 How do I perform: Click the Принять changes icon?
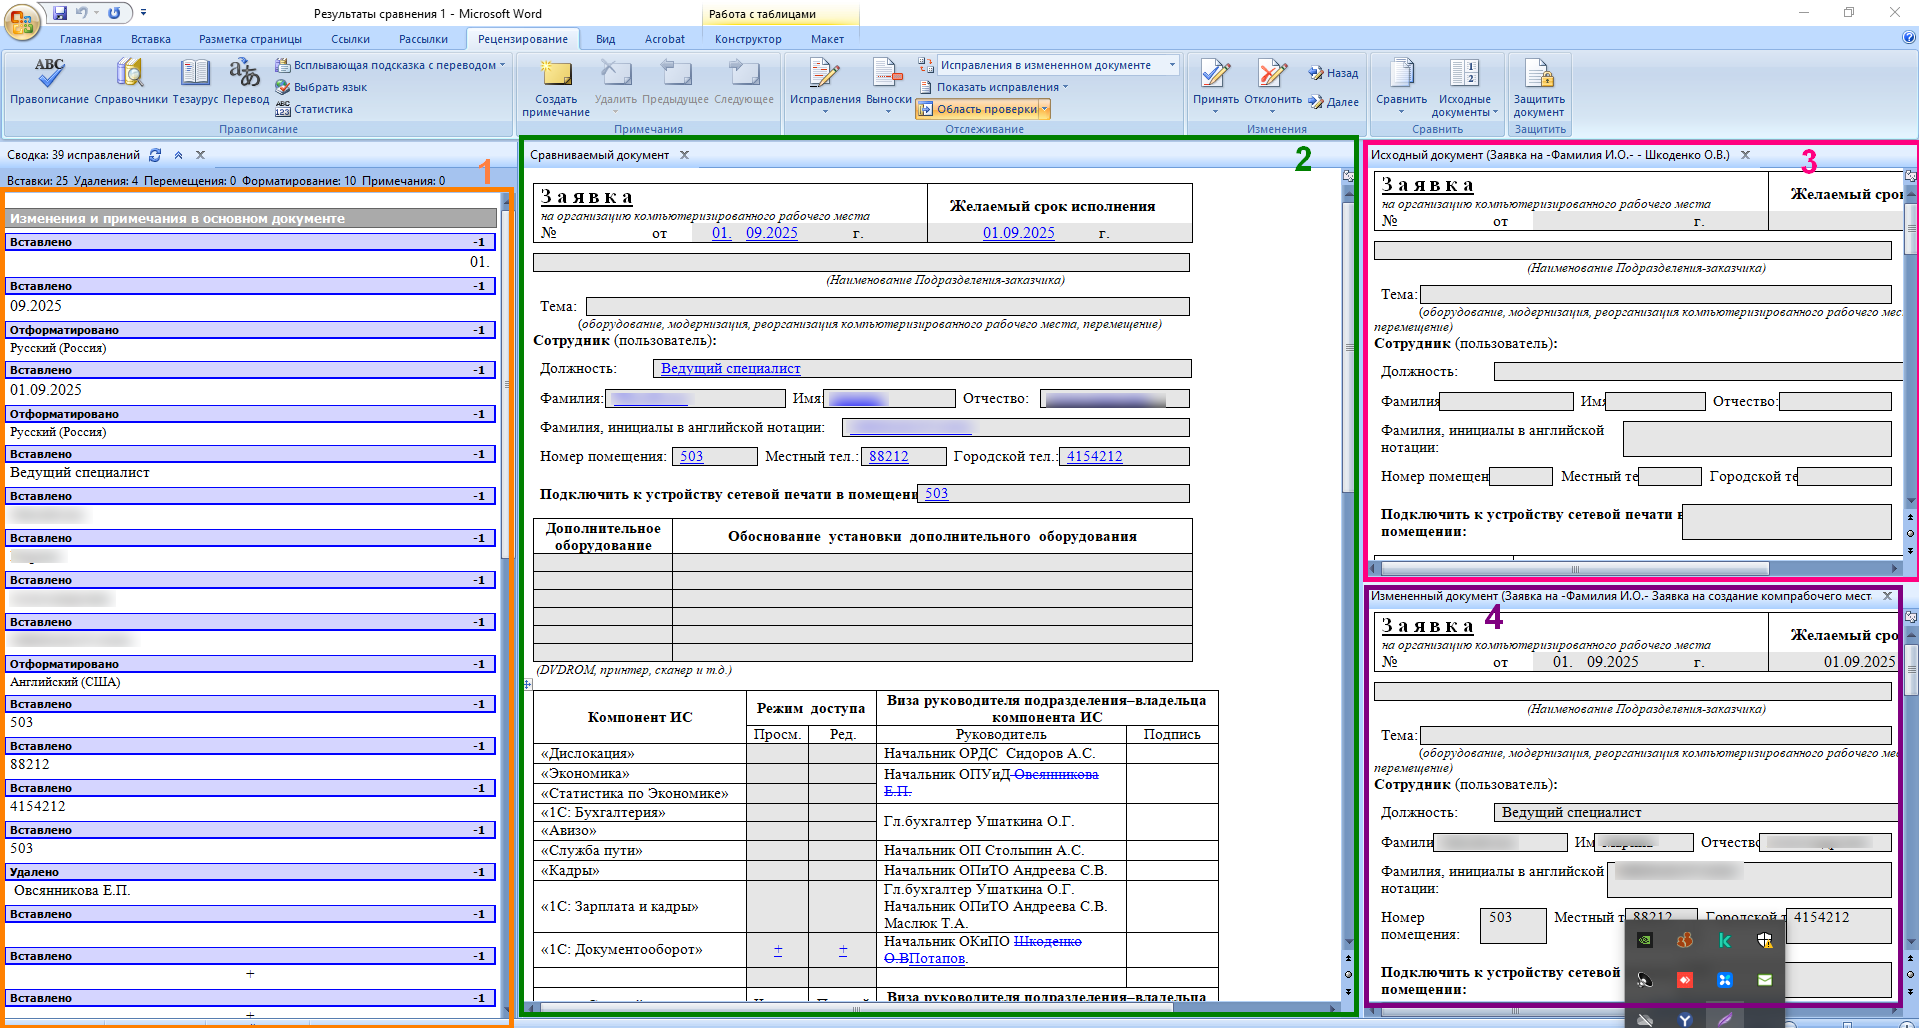[1215, 74]
